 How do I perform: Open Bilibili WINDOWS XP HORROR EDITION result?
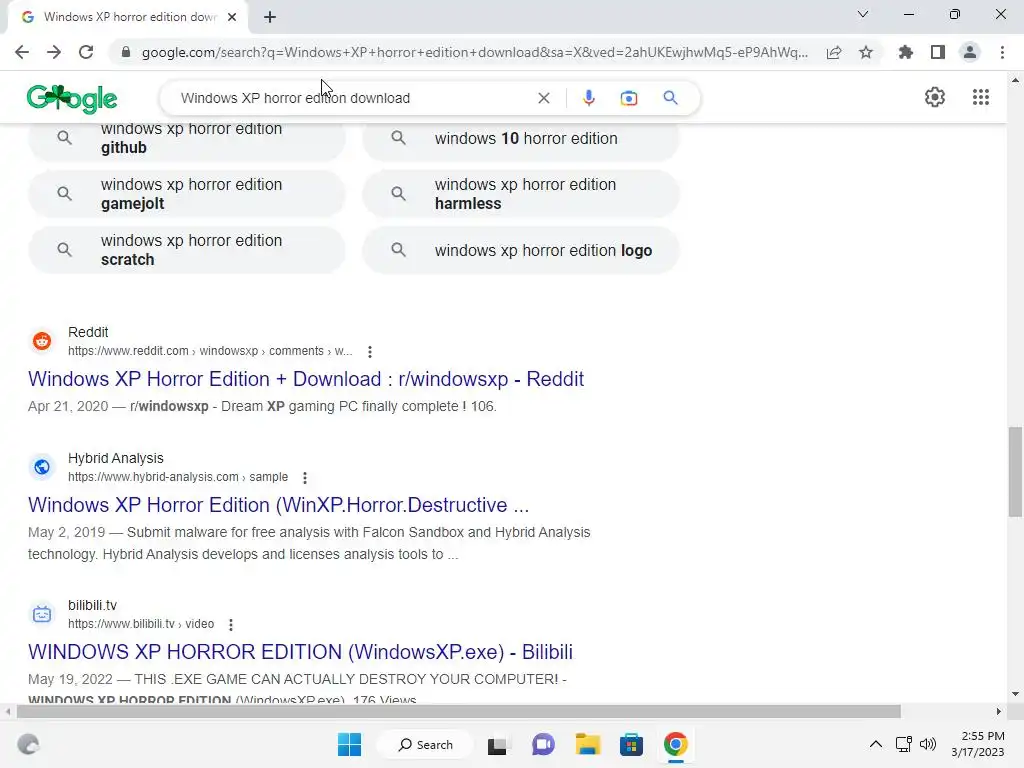pos(300,652)
